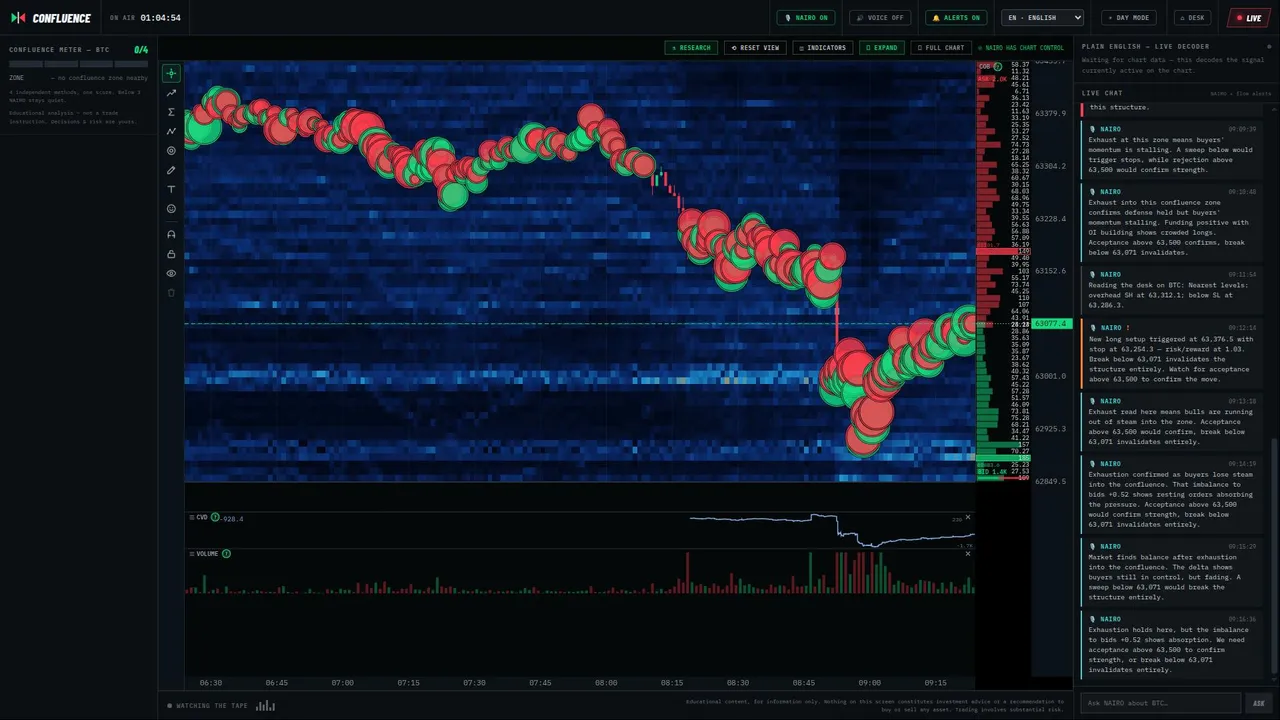This screenshot has width=1280, height=720.
Task: Open the Indicators menu
Action: (x=823, y=47)
